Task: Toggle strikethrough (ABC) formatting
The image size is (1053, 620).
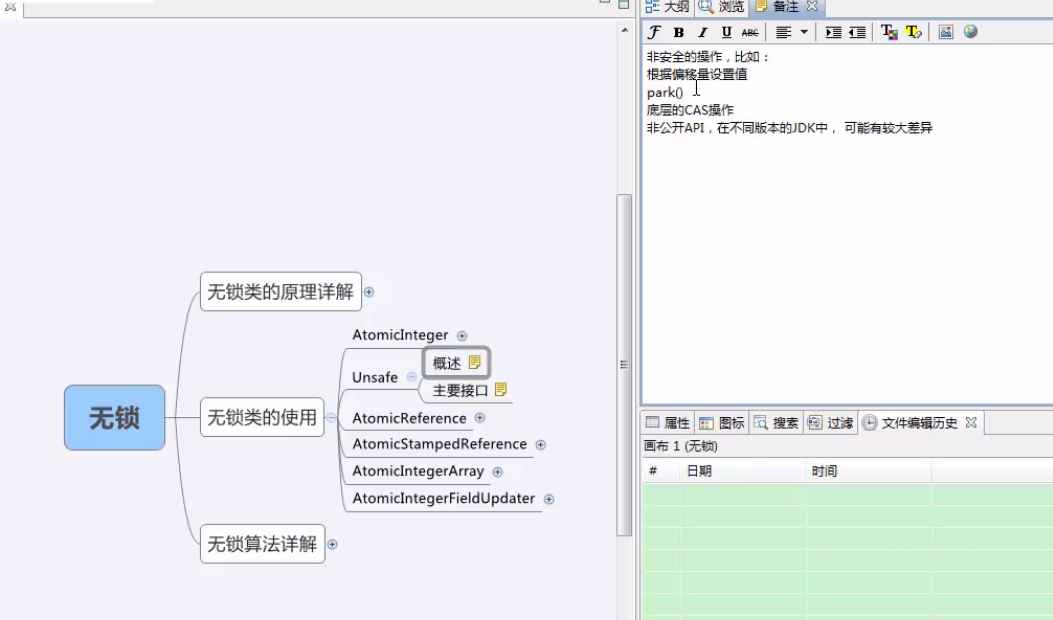Action: click(749, 32)
